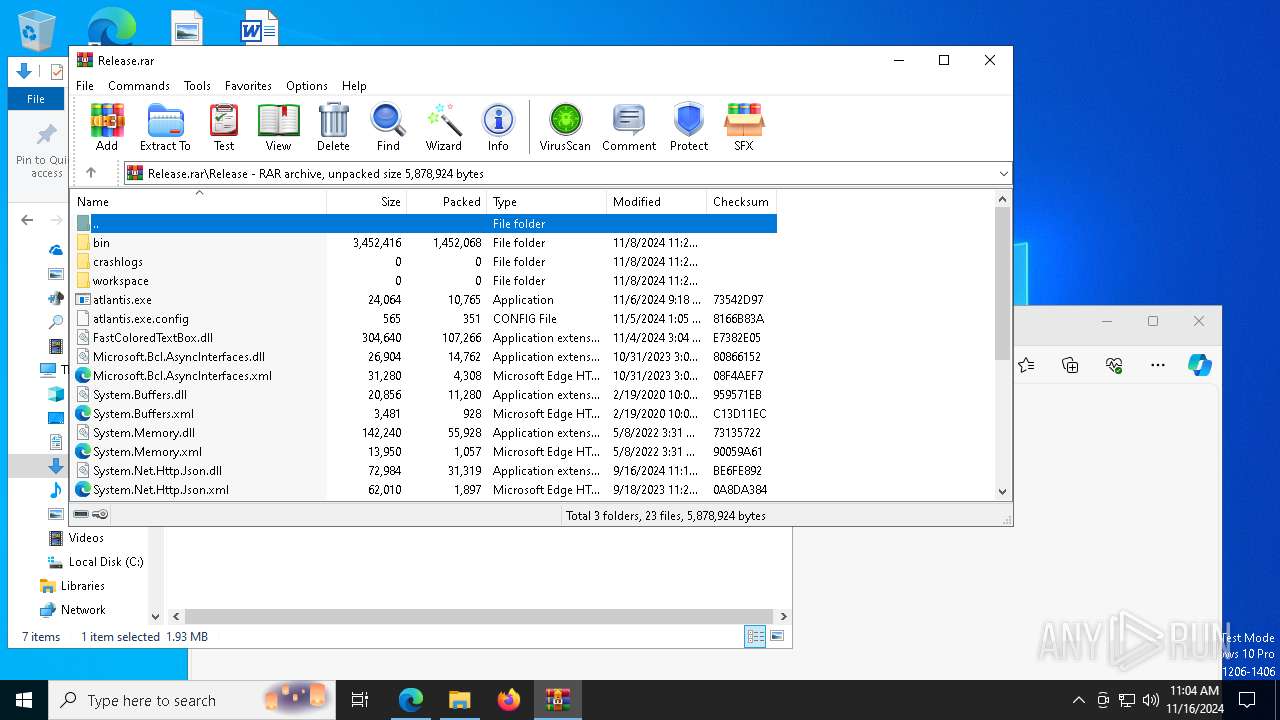Screen dimensions: 1280x720
Task: Select atlantis.exe file
Action: 425,300
